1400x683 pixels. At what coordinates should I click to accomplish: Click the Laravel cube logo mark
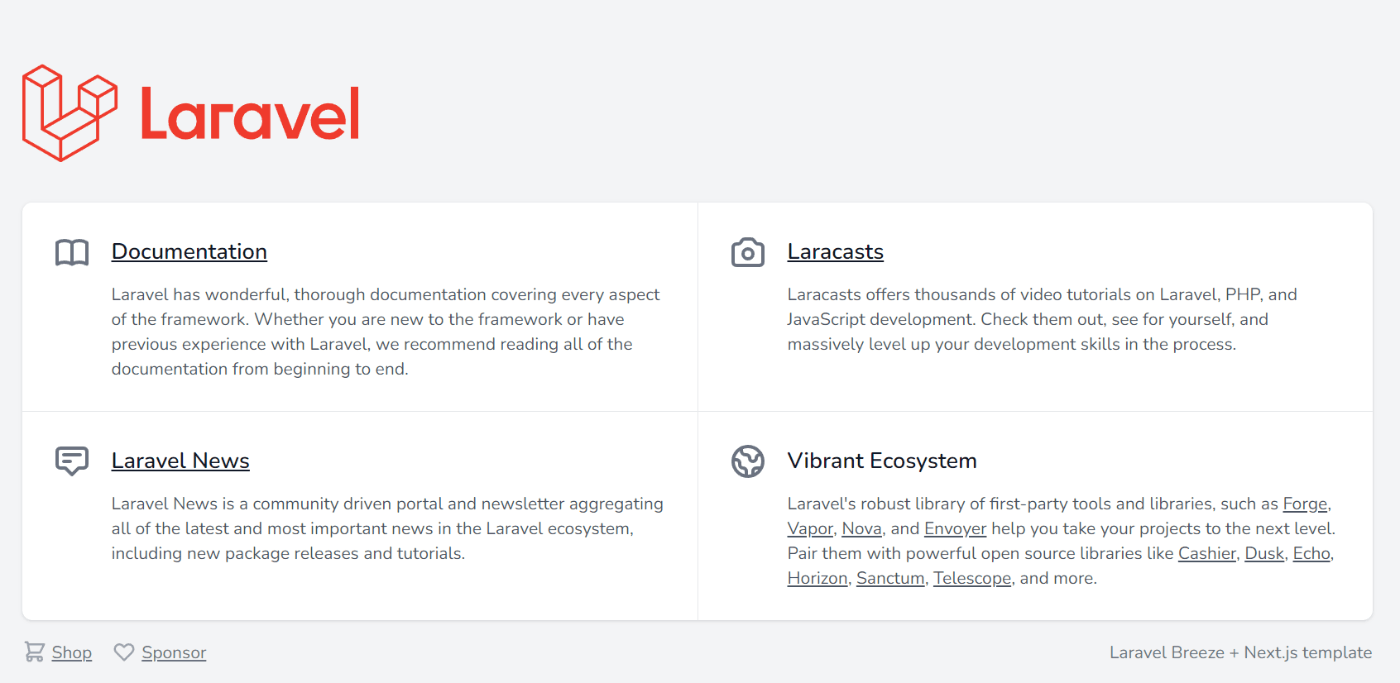70,113
